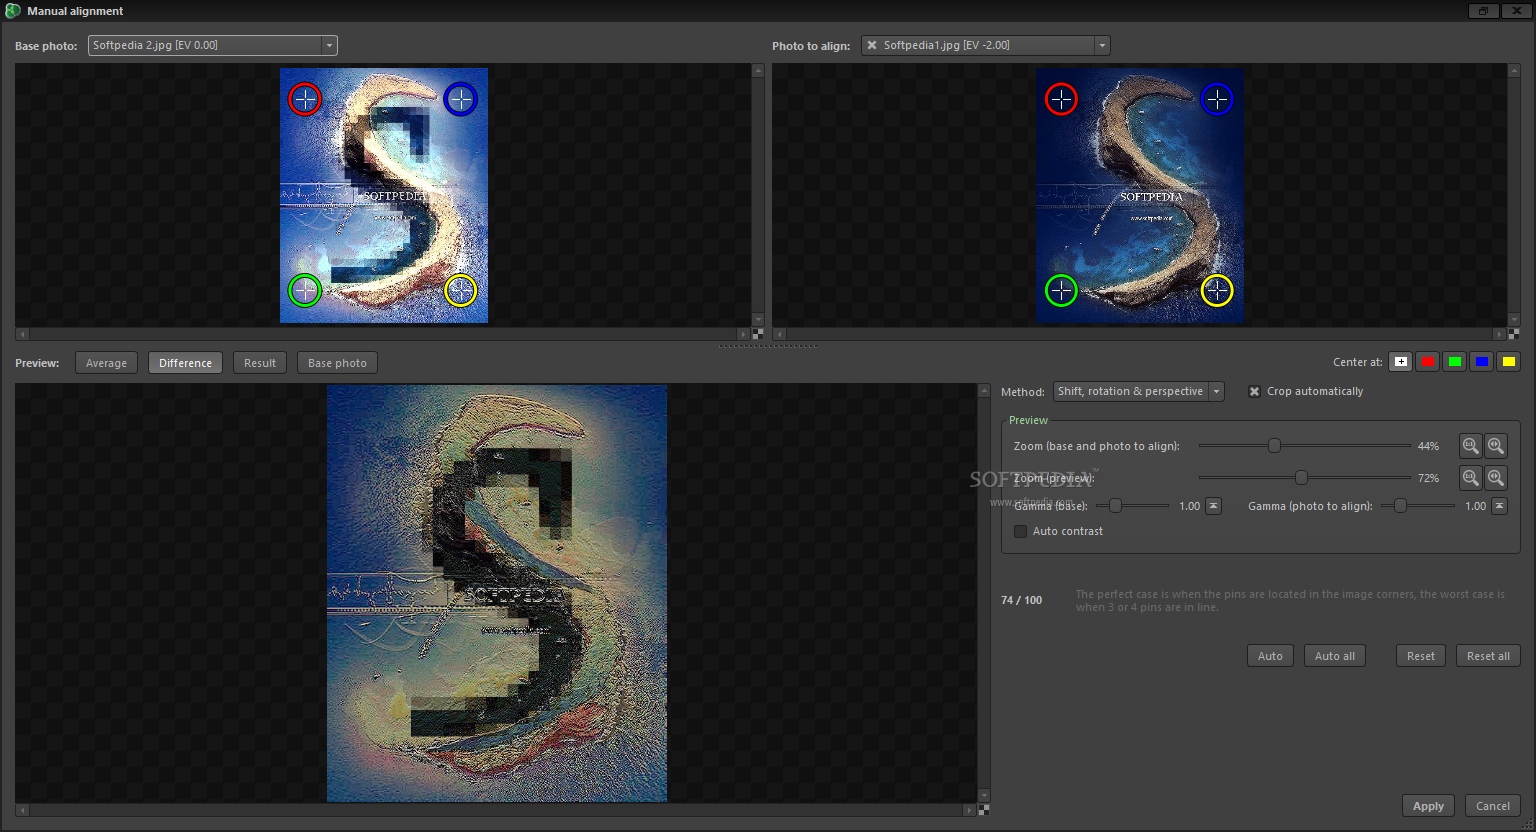This screenshot has width=1536, height=832.
Task: Click the Reset all button
Action: 1488,656
